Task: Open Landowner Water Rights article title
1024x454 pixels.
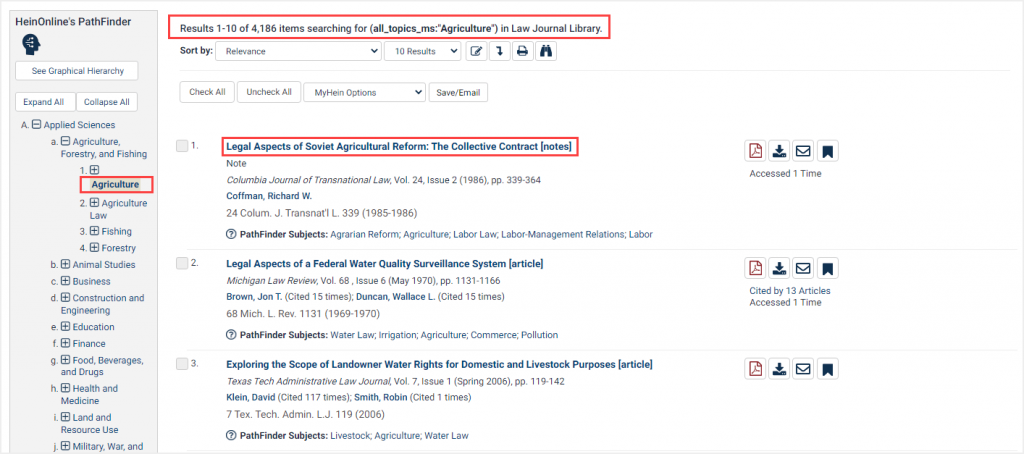Action: (440, 365)
